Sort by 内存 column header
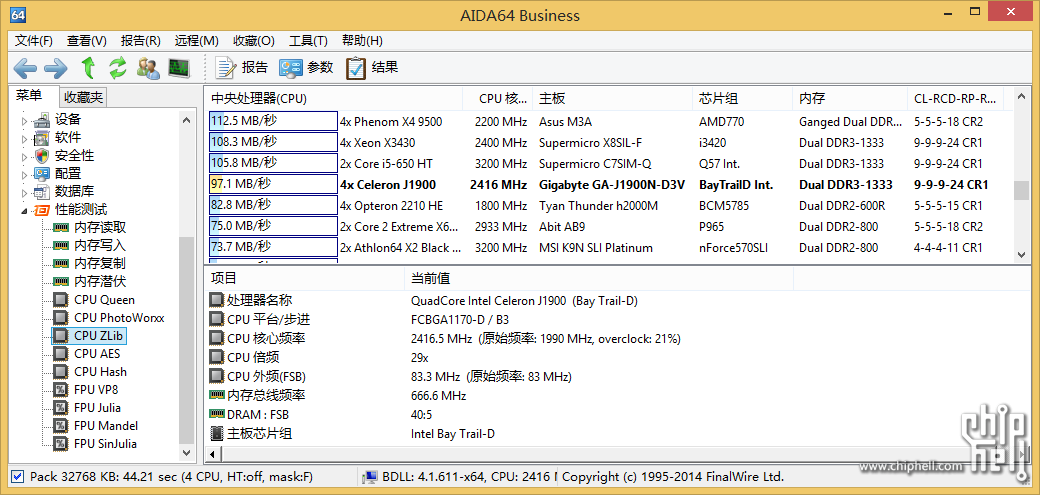The image size is (1040, 495). [x=850, y=99]
